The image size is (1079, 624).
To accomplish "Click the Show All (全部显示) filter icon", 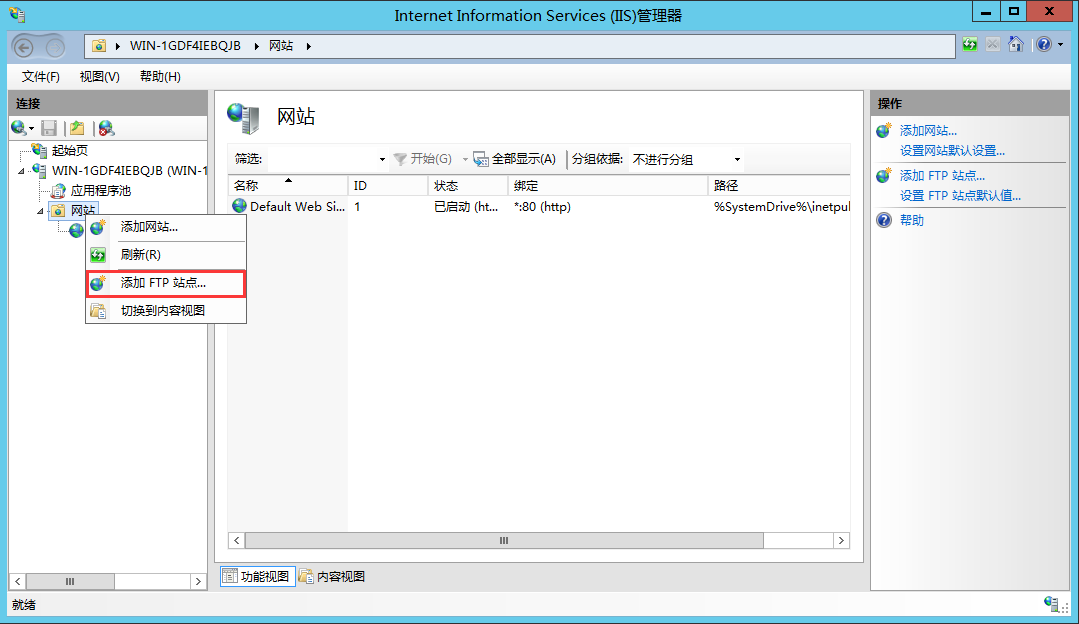I will [480, 159].
